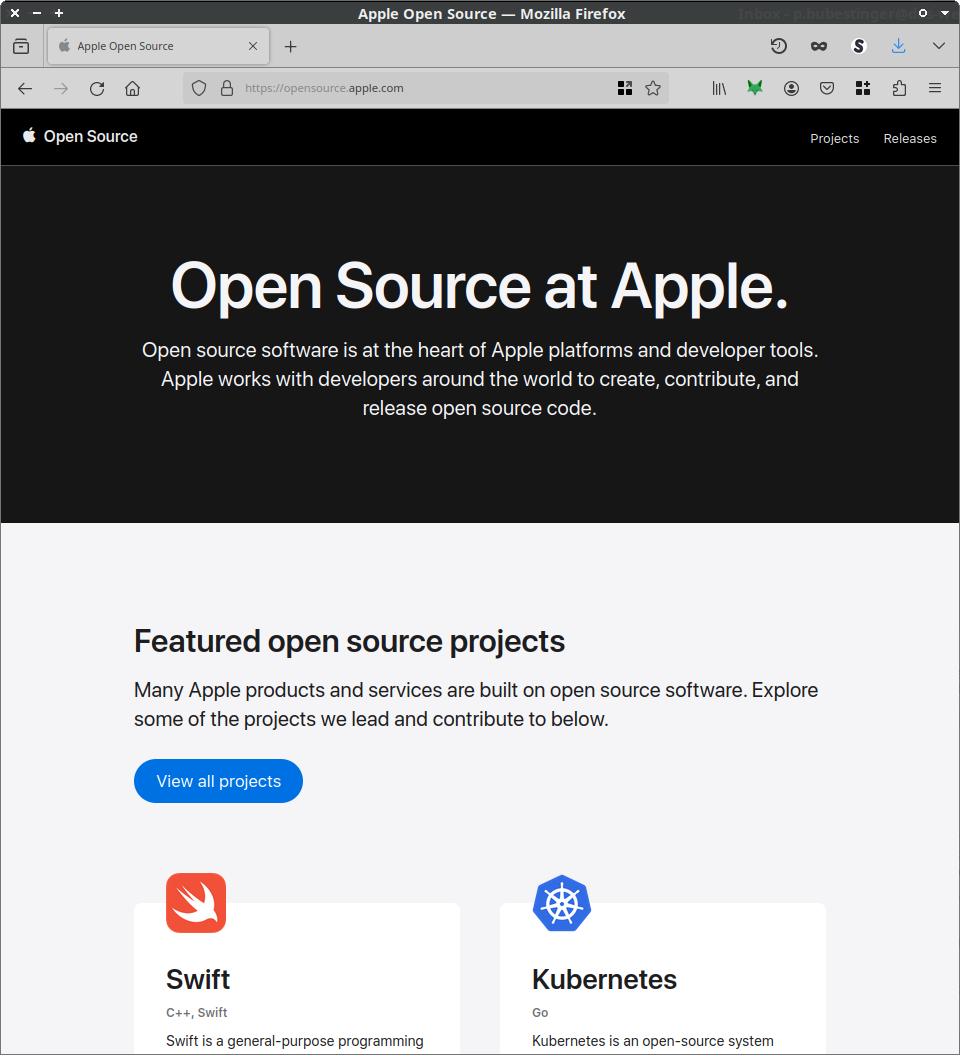Open the hamburger application menu

pos(935,88)
